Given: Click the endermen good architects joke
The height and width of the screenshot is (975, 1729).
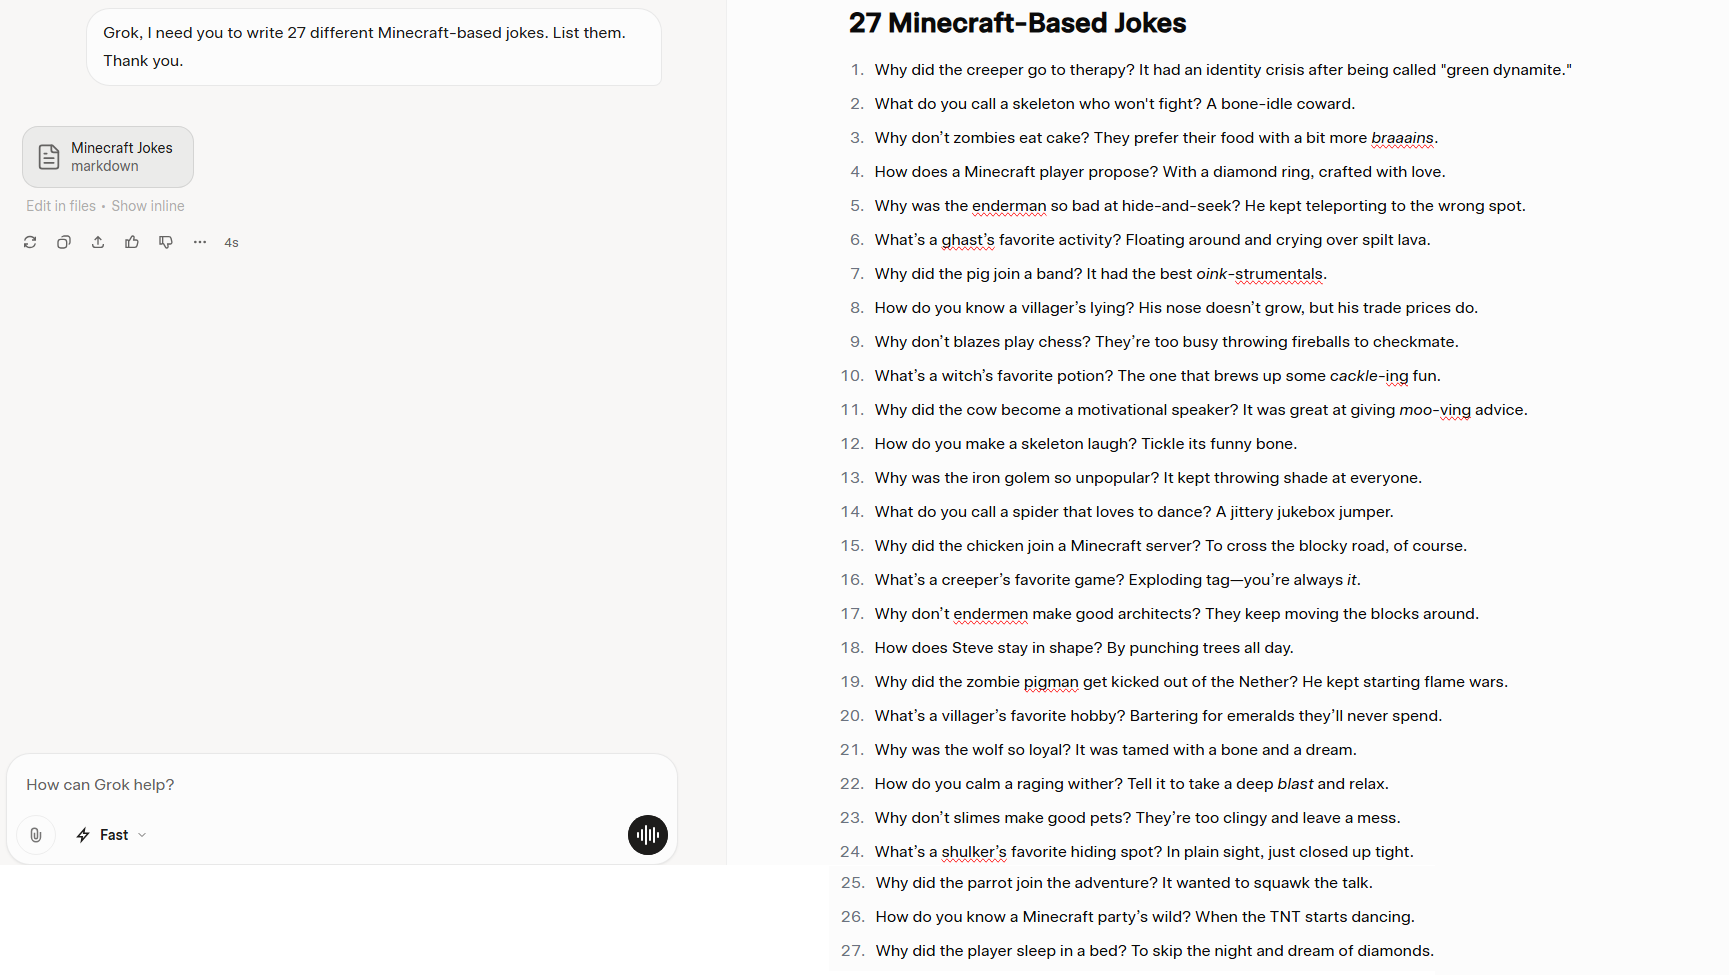Looking at the screenshot, I should (x=1177, y=614).
